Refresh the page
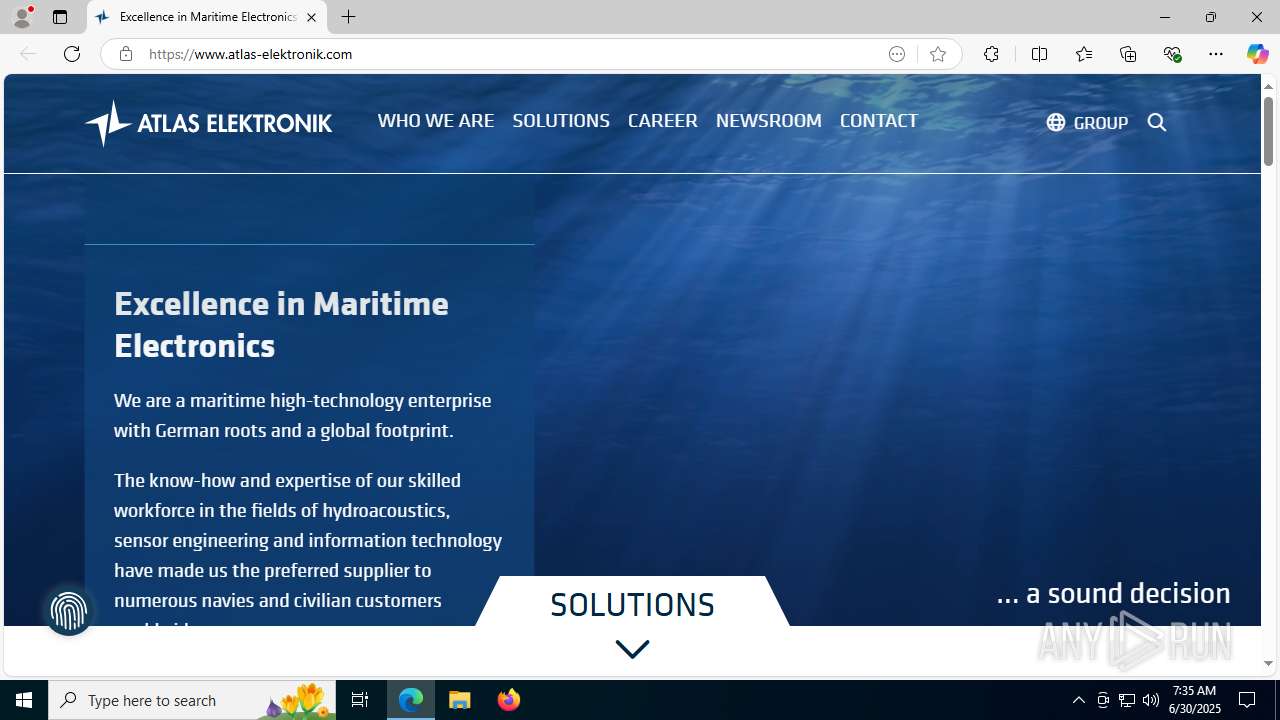This screenshot has height=720, width=1280. tap(72, 54)
